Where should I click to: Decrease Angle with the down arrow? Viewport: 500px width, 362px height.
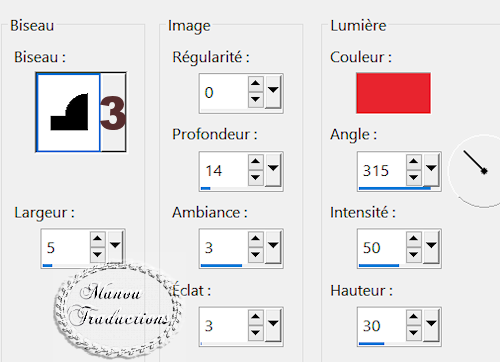[x=414, y=177]
